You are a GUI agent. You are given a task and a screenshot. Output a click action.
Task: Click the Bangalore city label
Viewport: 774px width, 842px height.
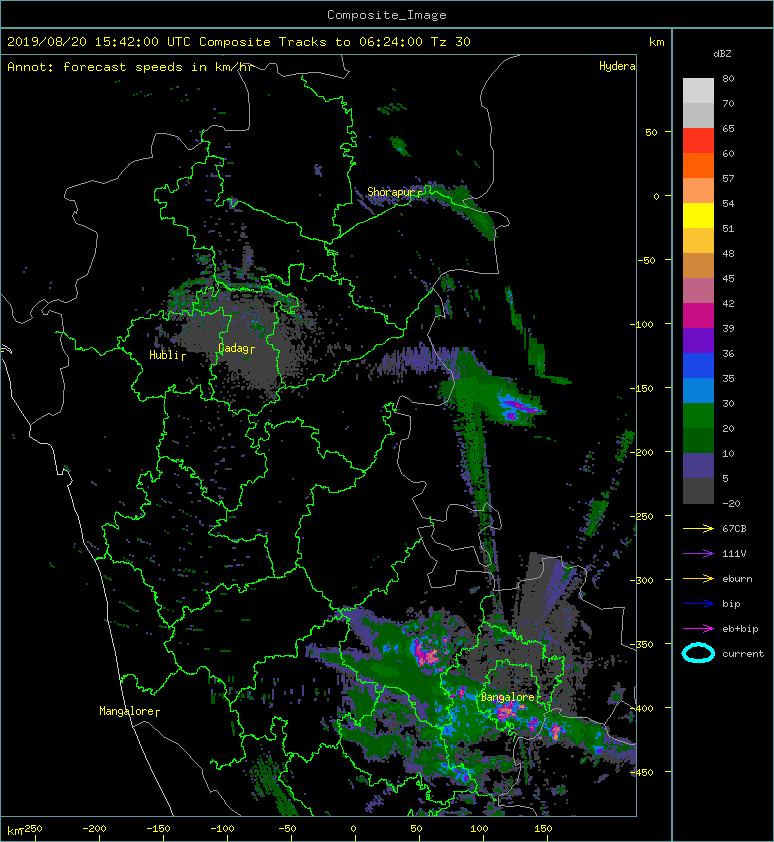click(508, 697)
